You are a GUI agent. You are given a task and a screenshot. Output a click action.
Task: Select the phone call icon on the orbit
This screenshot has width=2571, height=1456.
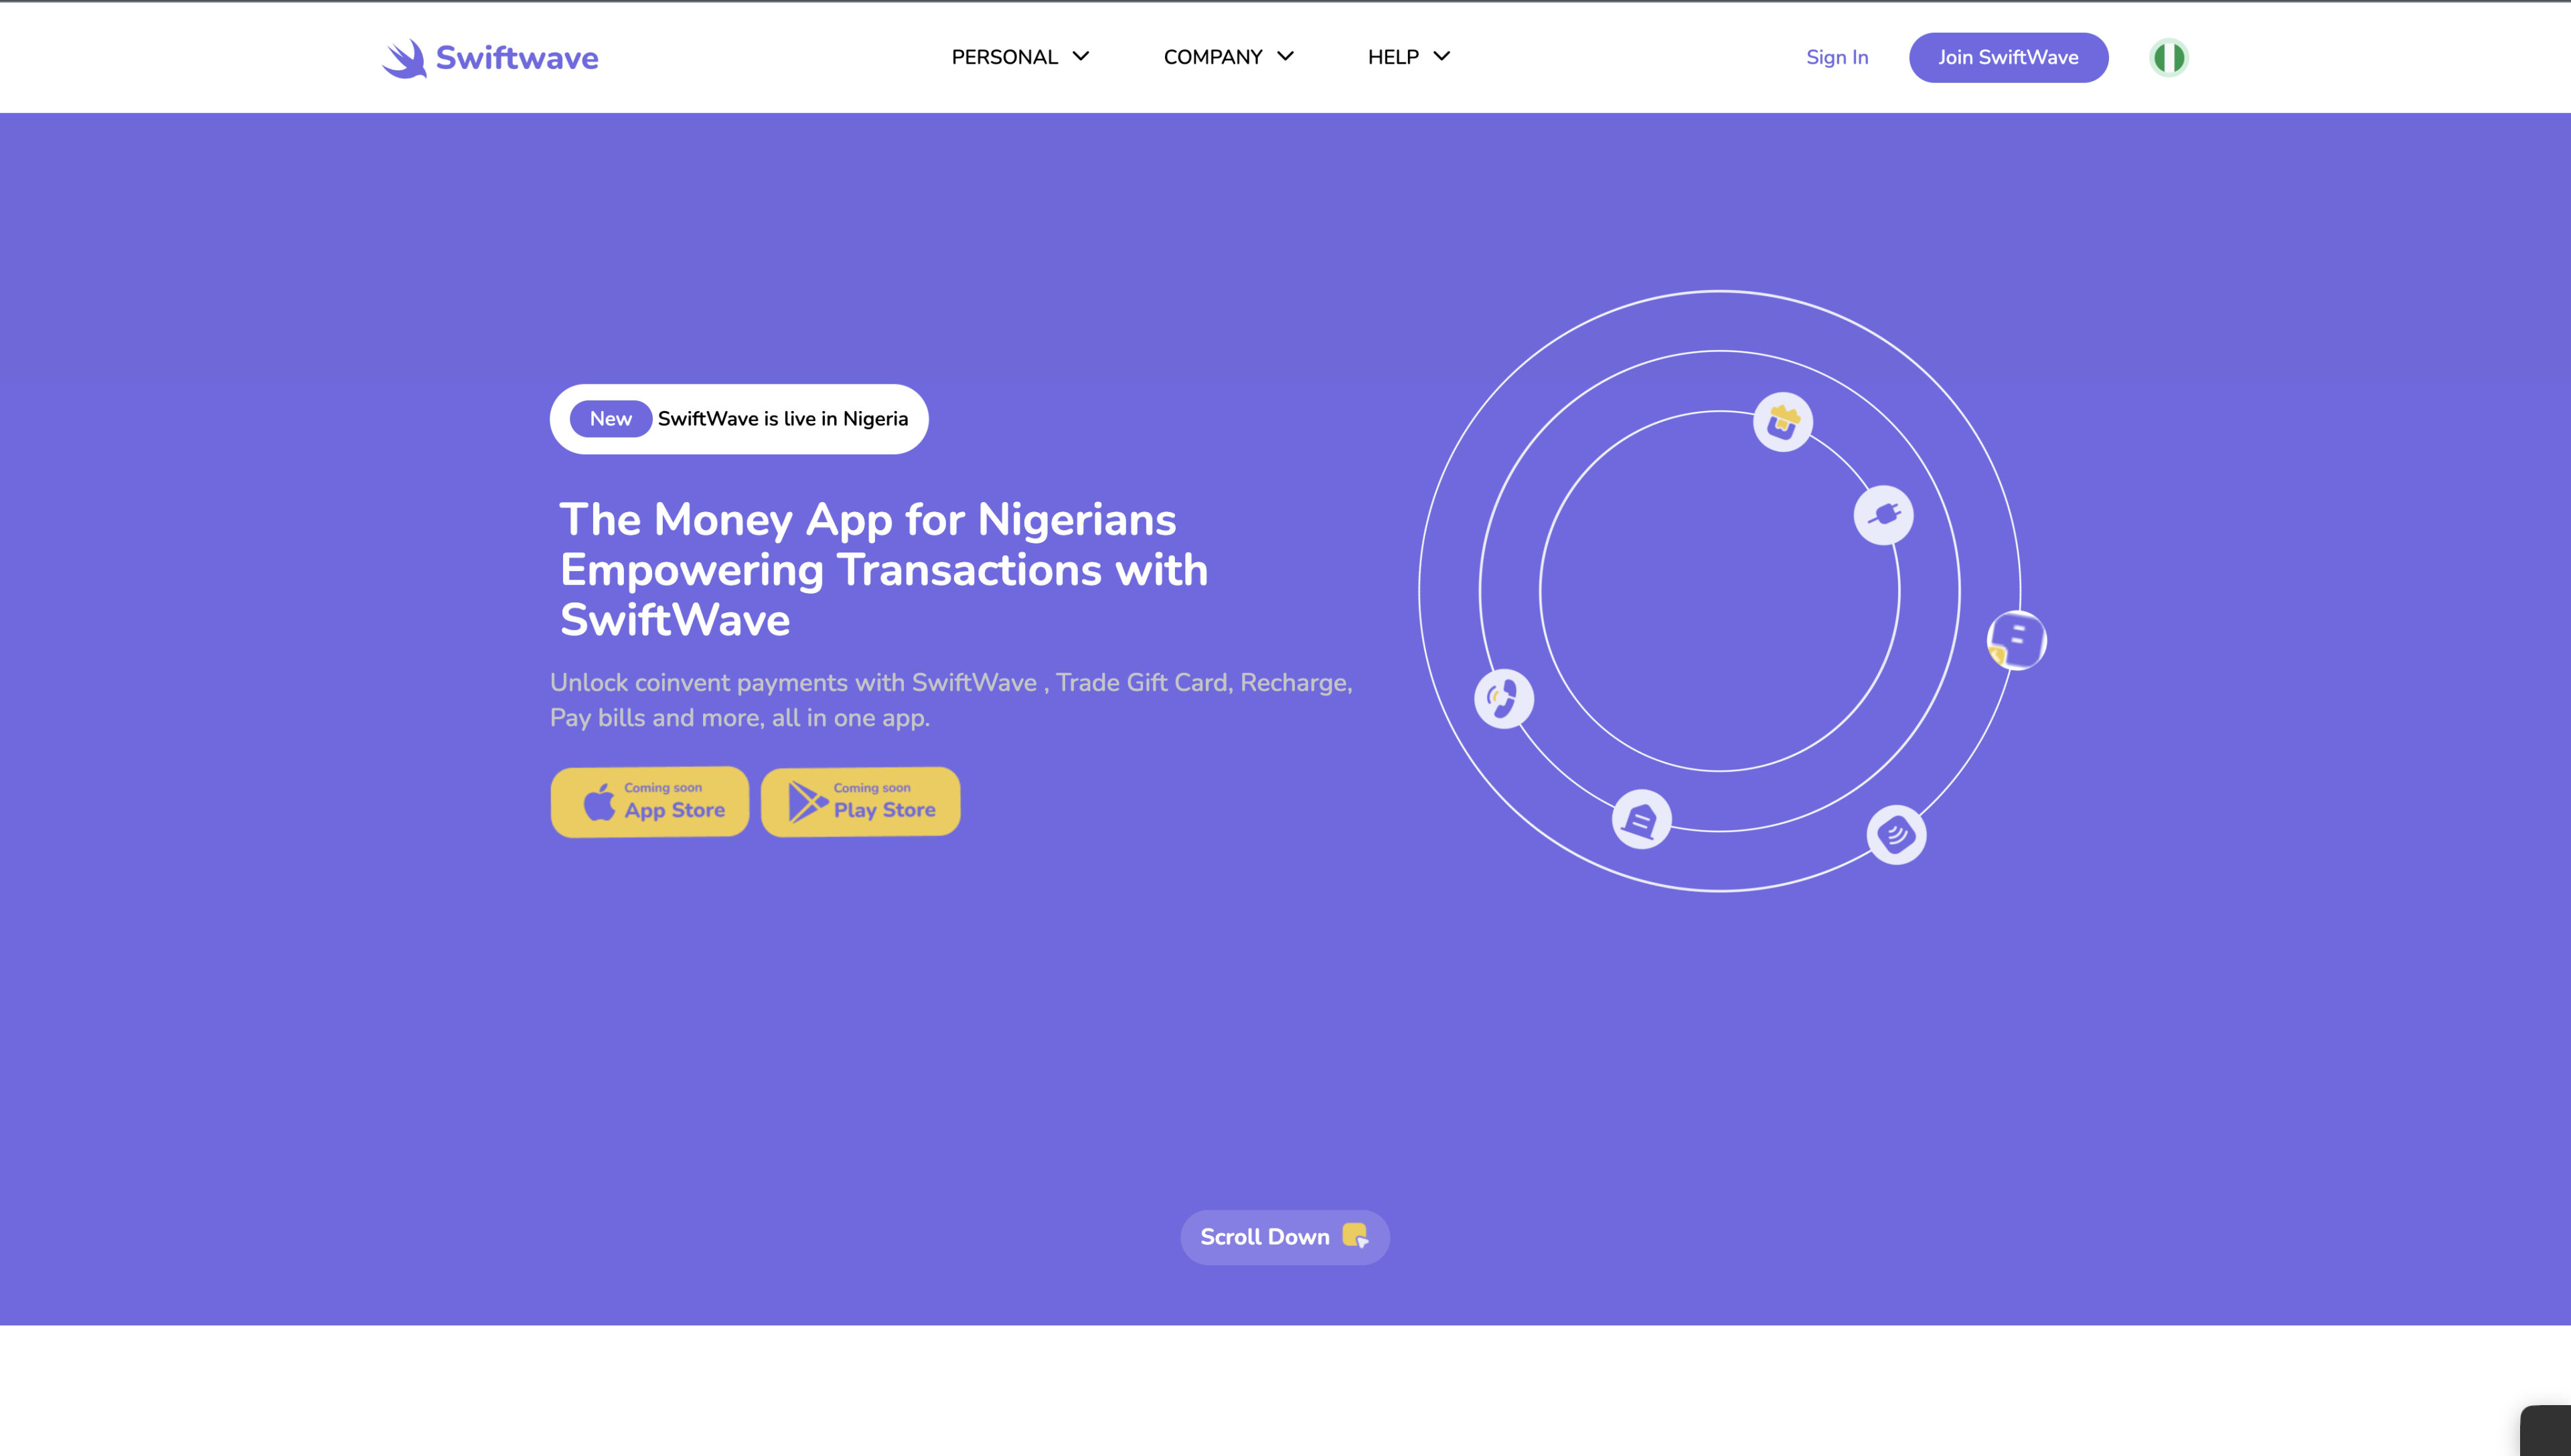1504,698
